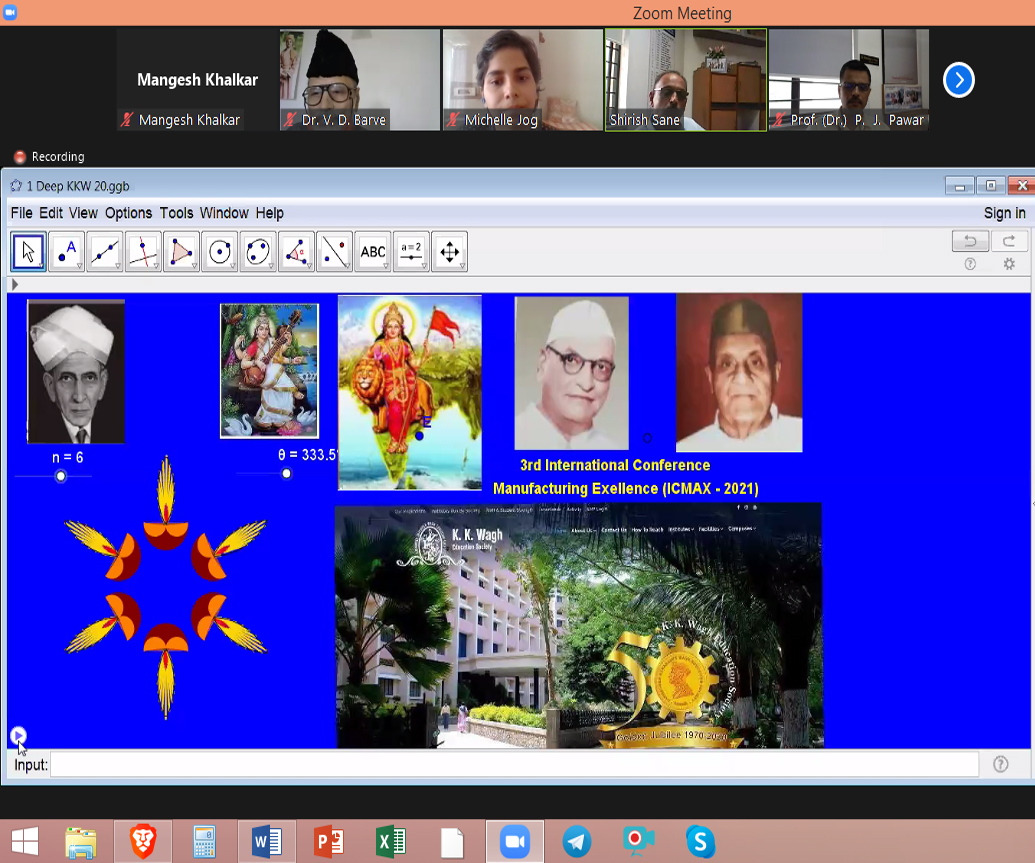Play the animation button in graphics view

(18, 735)
